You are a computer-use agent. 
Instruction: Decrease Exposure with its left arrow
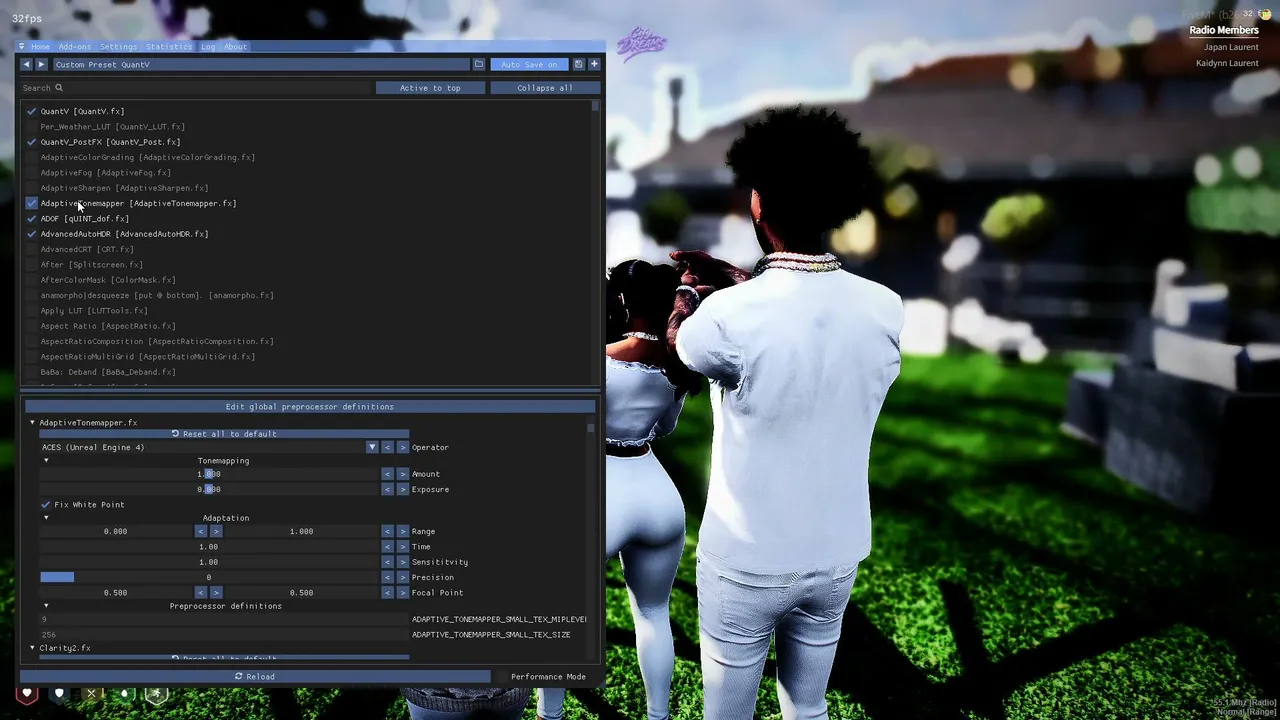pos(387,489)
